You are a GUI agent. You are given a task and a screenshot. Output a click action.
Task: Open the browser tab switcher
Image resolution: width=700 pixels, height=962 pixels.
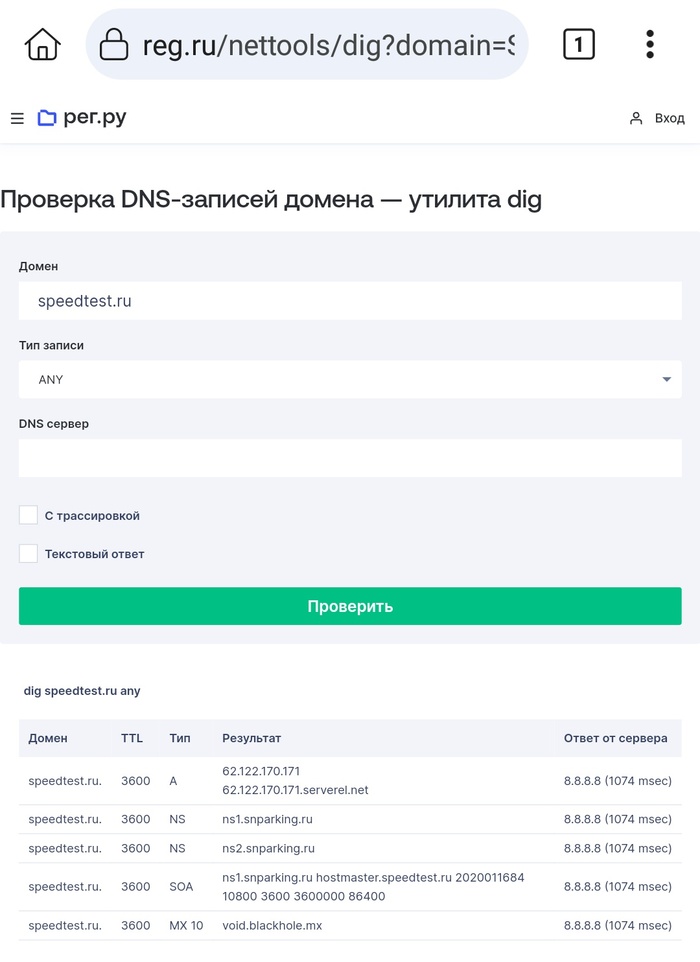click(x=579, y=44)
